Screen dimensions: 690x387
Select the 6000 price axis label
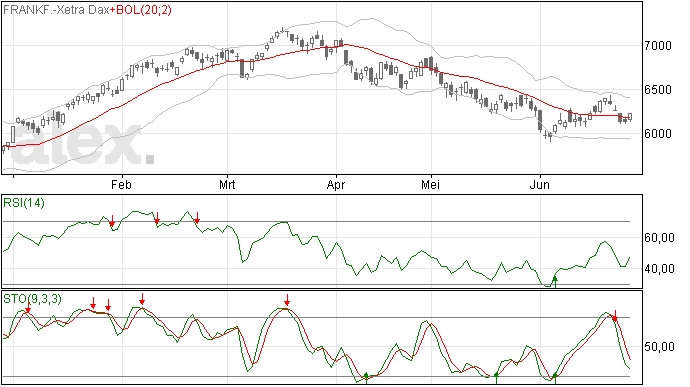tap(658, 134)
